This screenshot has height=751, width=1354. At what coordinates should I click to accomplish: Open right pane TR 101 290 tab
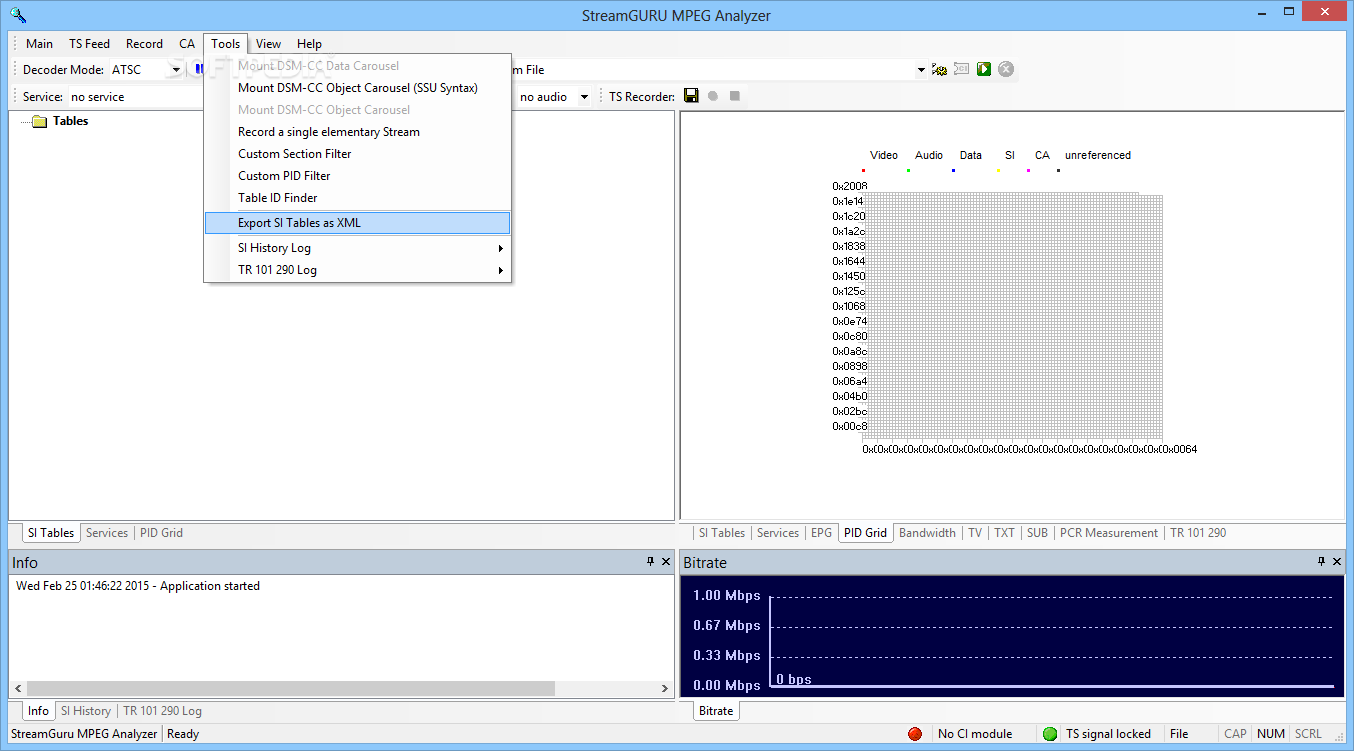pos(1198,533)
